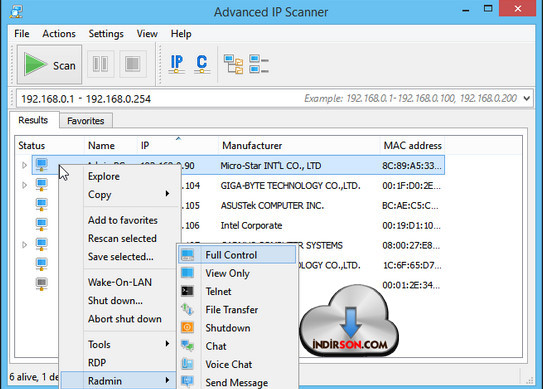Select the 'ASUSTek COMPUTER INC.' cell
The image size is (543, 389).
(x=272, y=205)
